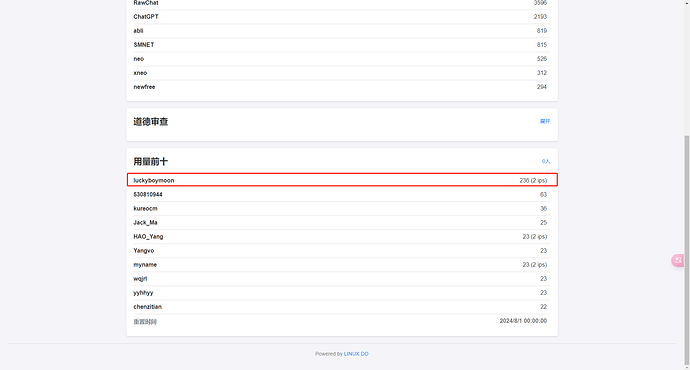Click the 0人 link beside 用量前十
This screenshot has height=370, width=690.
(546, 161)
